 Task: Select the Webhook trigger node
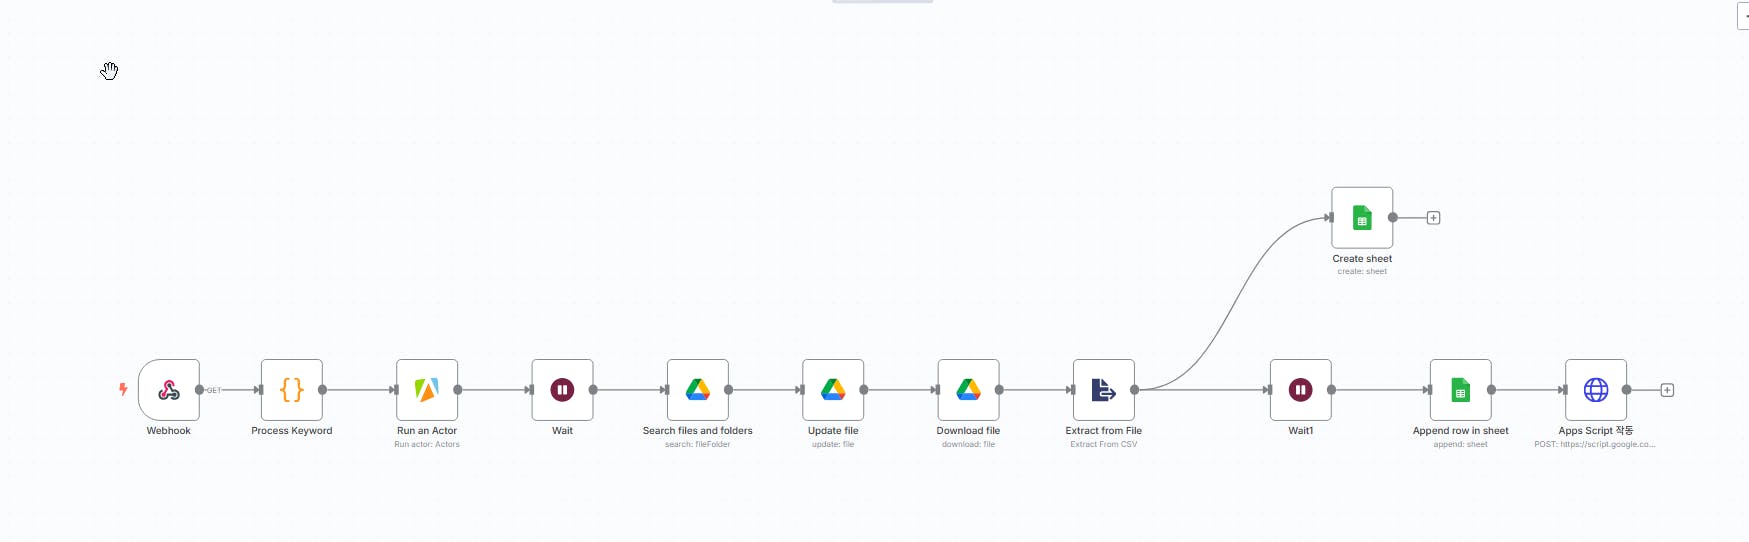[169, 390]
